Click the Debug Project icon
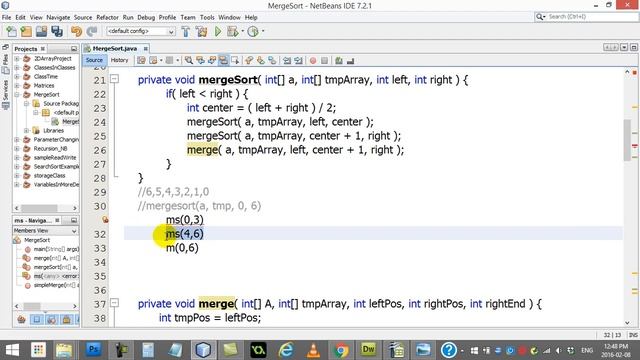Image resolution: width=640 pixels, height=360 pixels. point(233,31)
